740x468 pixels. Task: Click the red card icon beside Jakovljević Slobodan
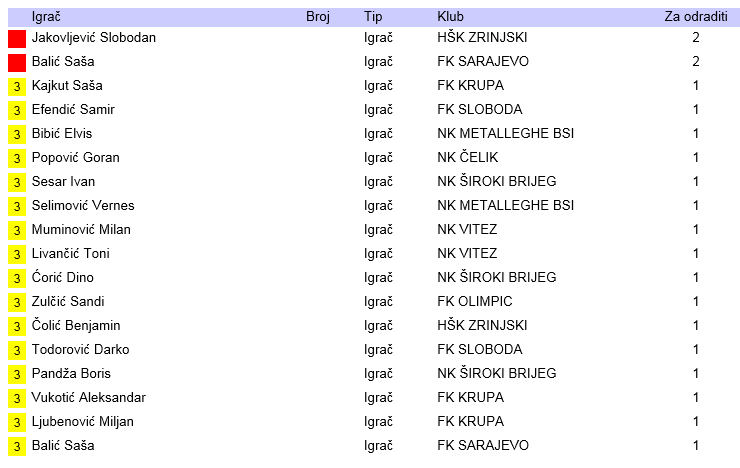click(x=16, y=38)
